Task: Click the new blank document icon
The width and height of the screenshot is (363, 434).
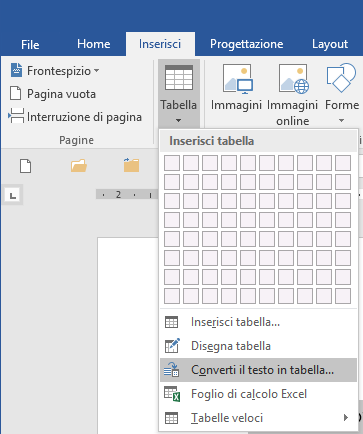Action: coord(26,166)
